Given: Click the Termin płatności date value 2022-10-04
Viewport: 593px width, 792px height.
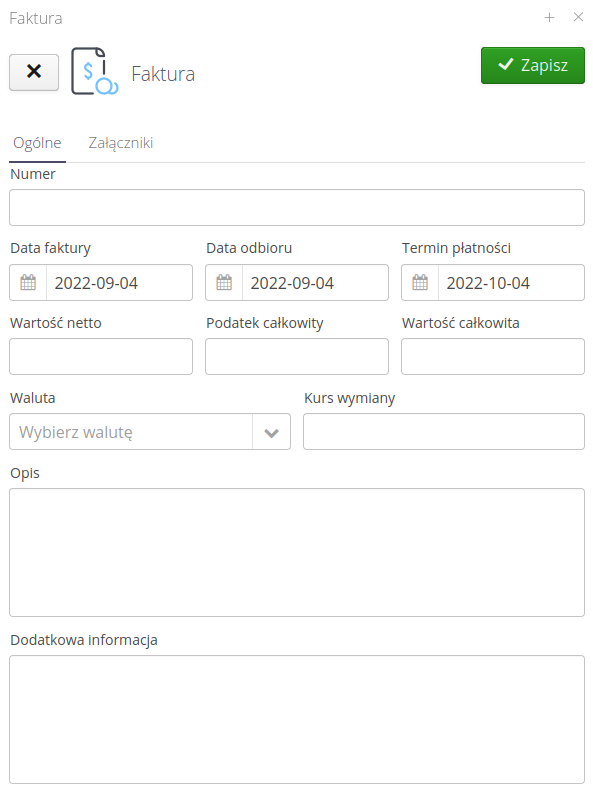Looking at the screenshot, I should point(488,283).
